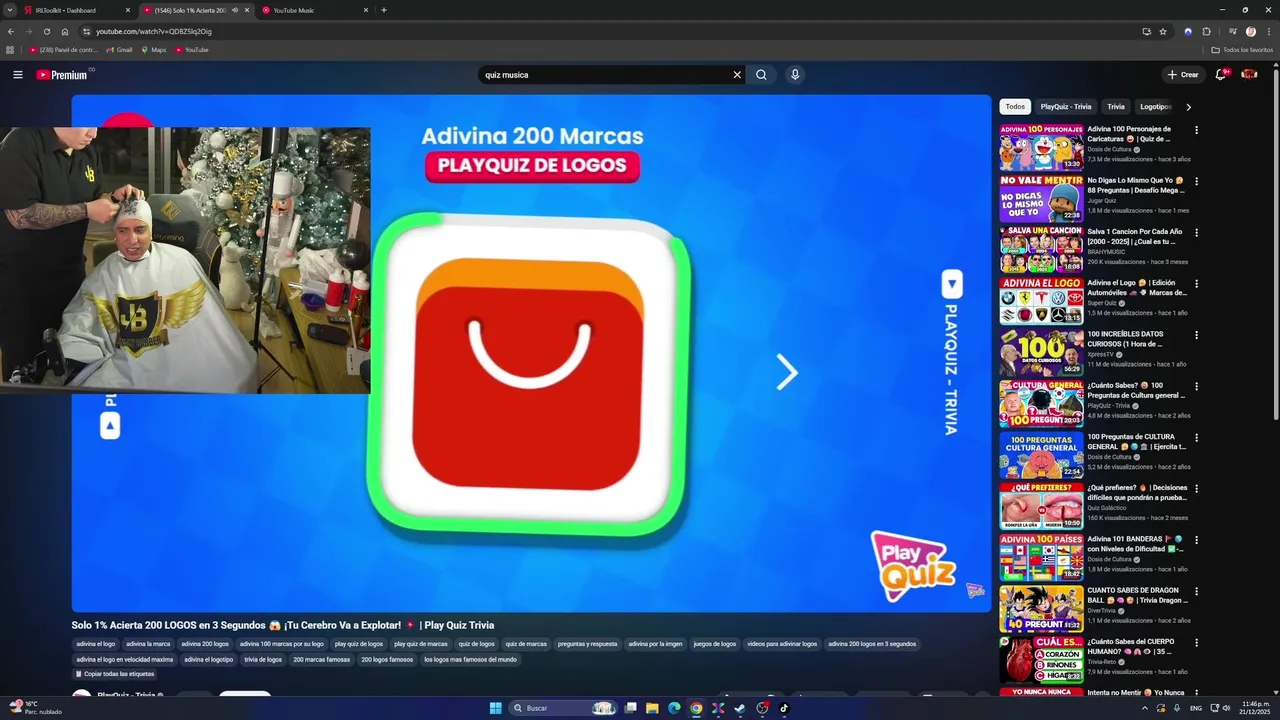Screen dimensions: 1280x720
Task: Open options for Adivina el Logo Automóviles
Action: (1196, 284)
